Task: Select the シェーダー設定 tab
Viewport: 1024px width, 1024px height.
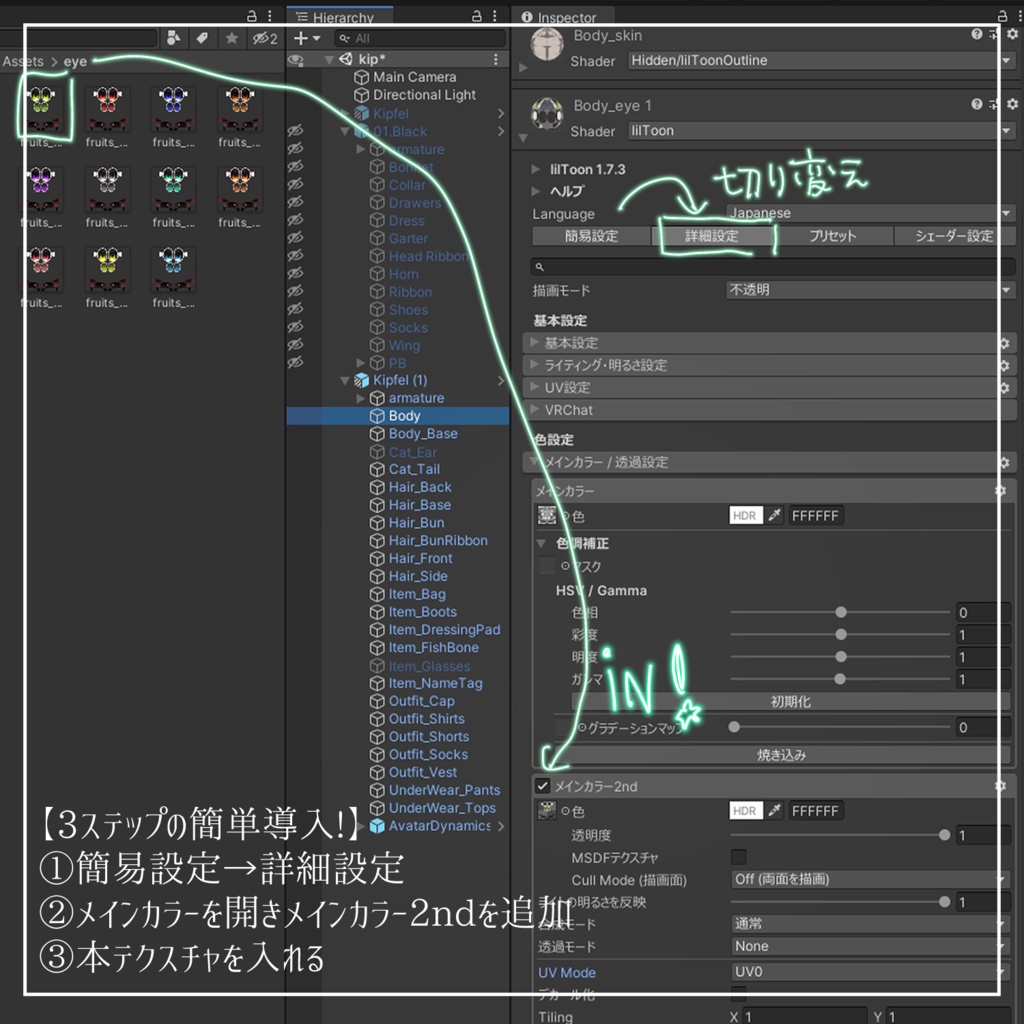Action: coord(954,236)
